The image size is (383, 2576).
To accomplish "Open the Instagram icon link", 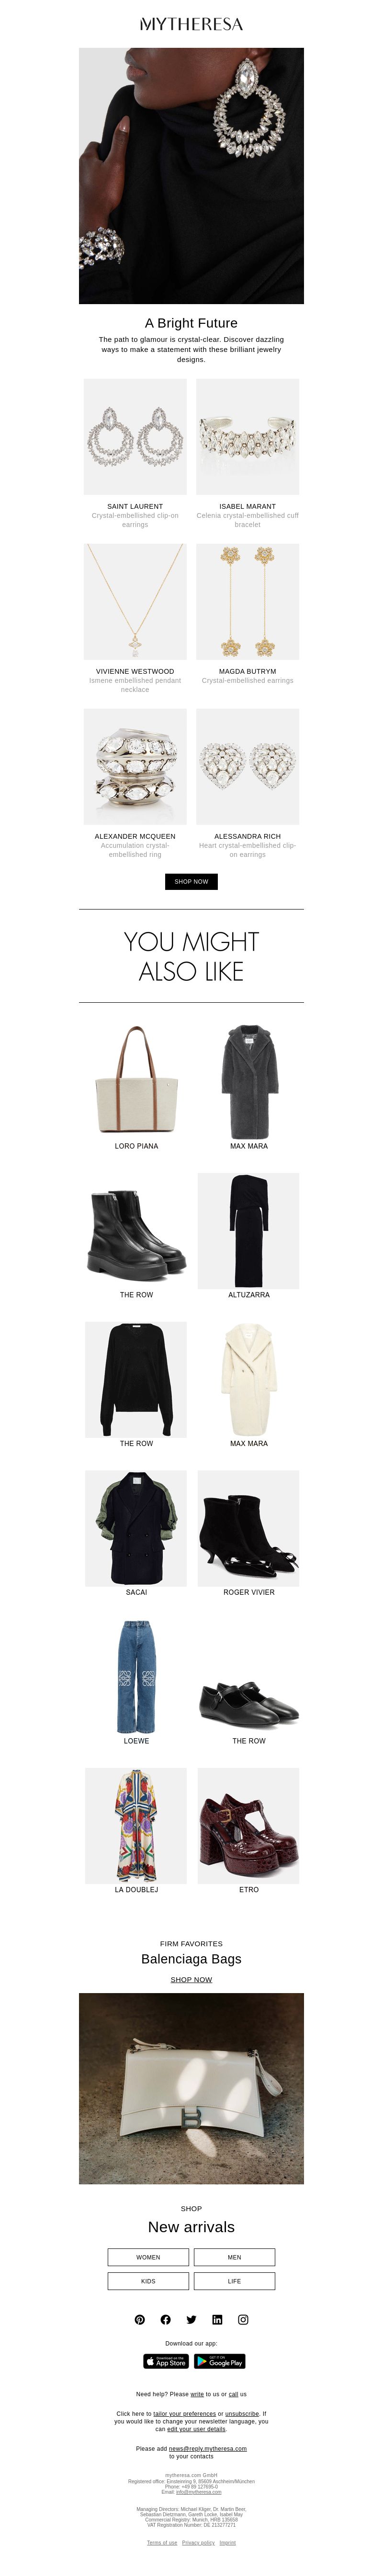I will (x=243, y=2319).
